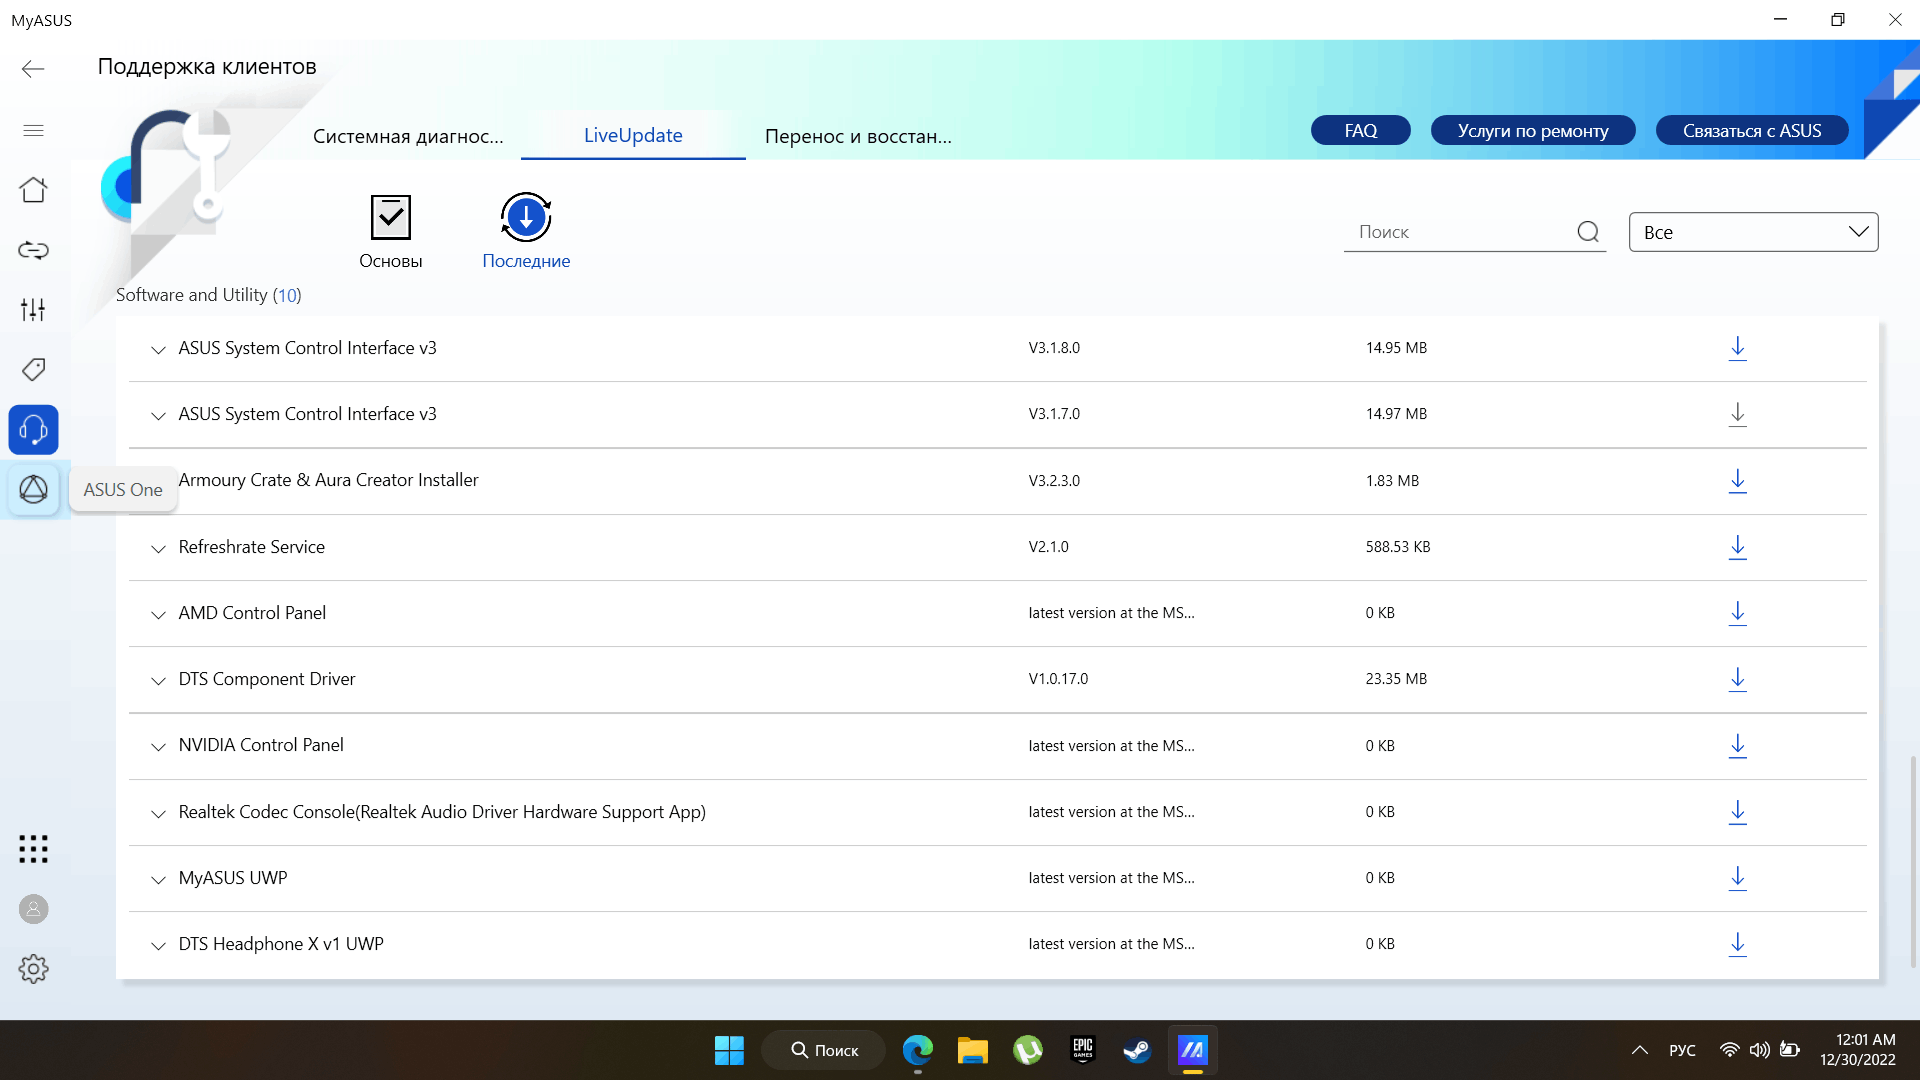Open Link to MyASUS sidebar icon

tap(33, 250)
